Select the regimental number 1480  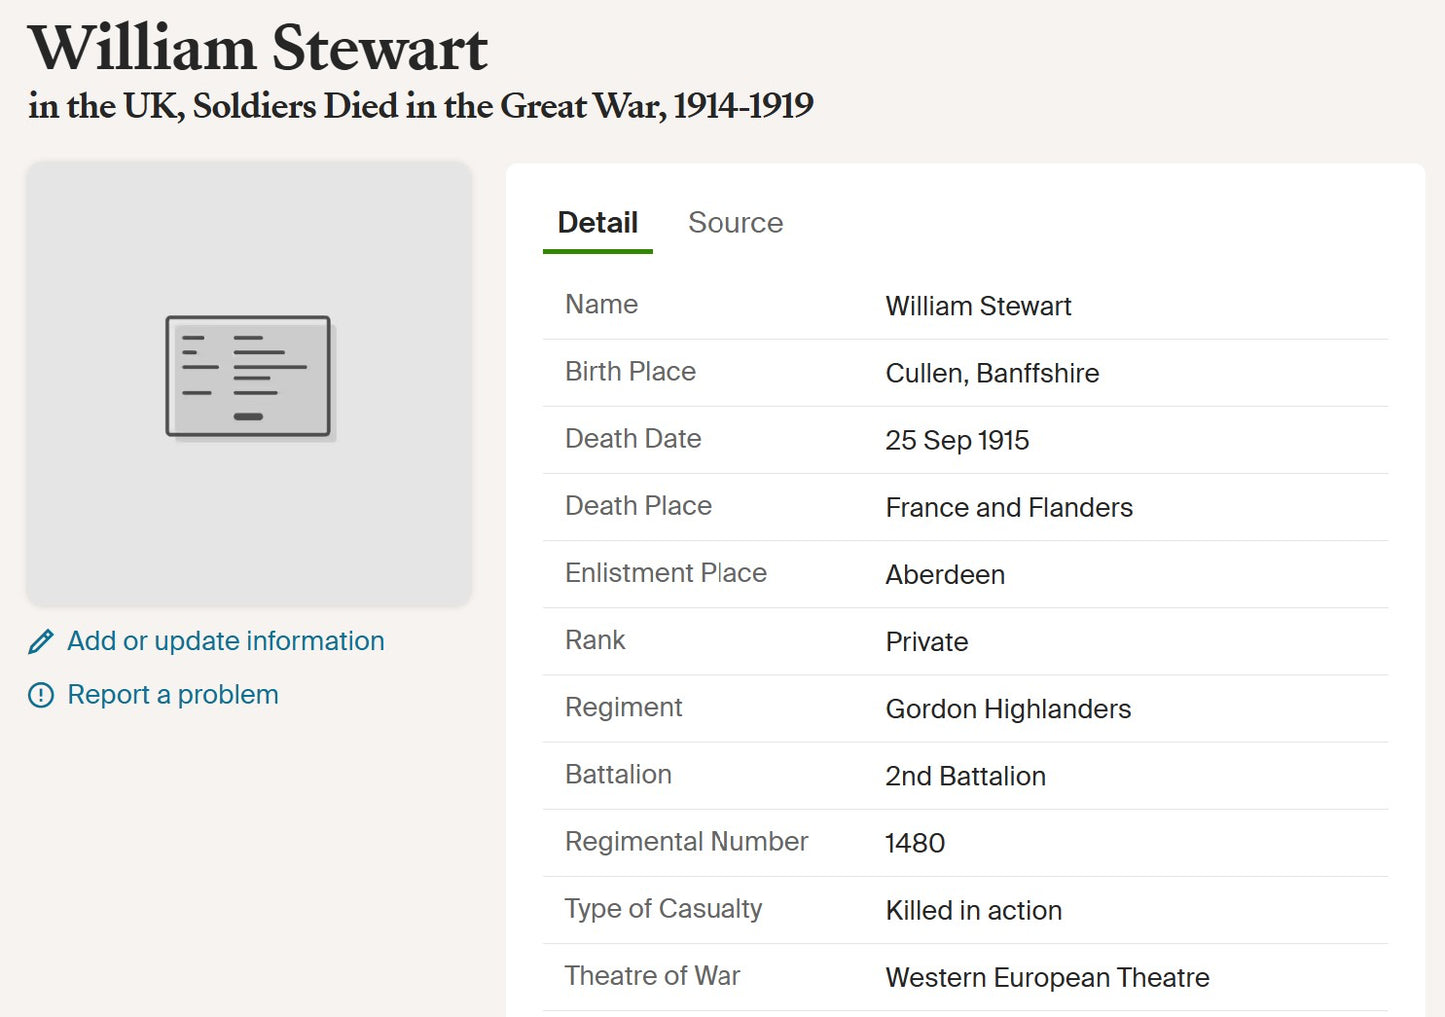(914, 843)
